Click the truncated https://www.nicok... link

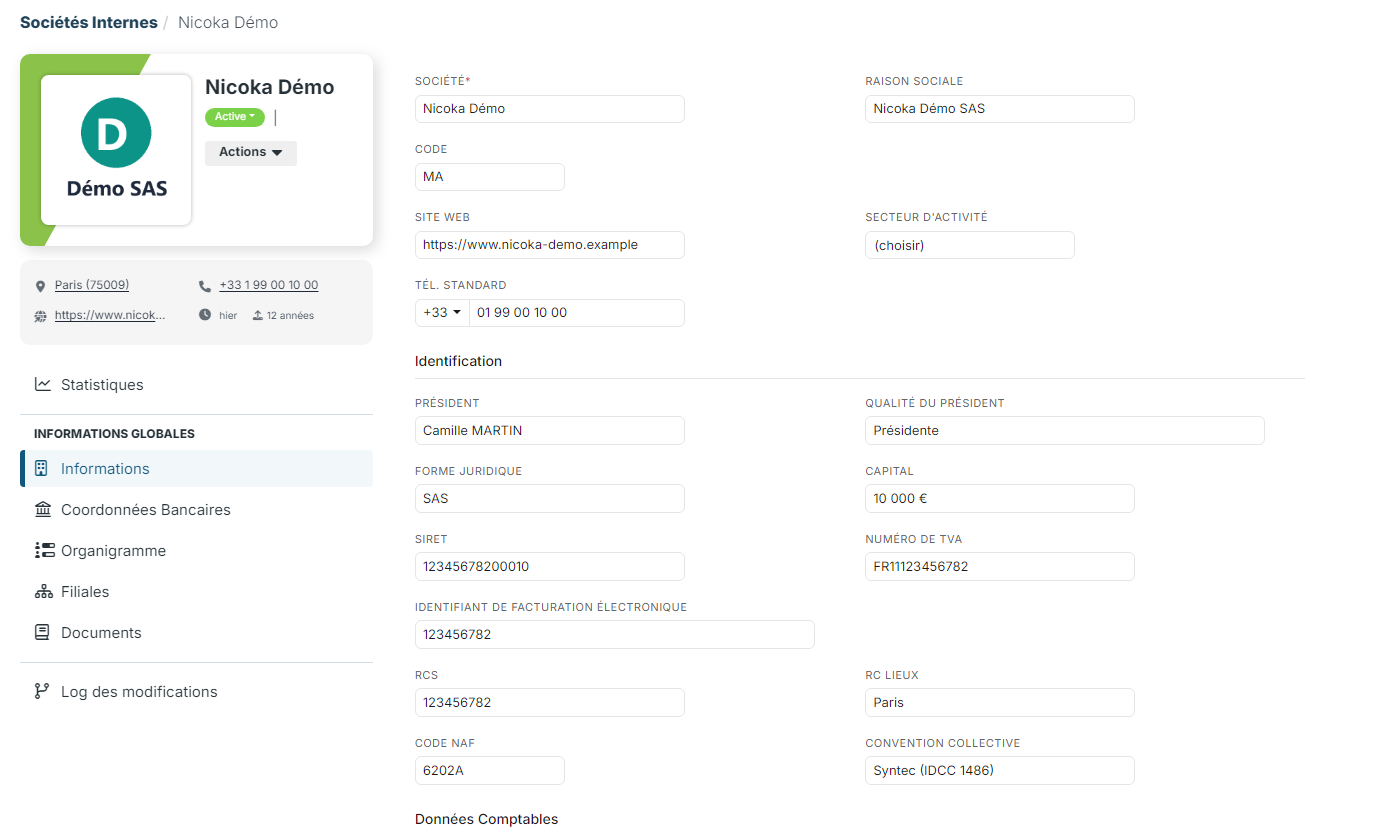pyautogui.click(x=110, y=315)
